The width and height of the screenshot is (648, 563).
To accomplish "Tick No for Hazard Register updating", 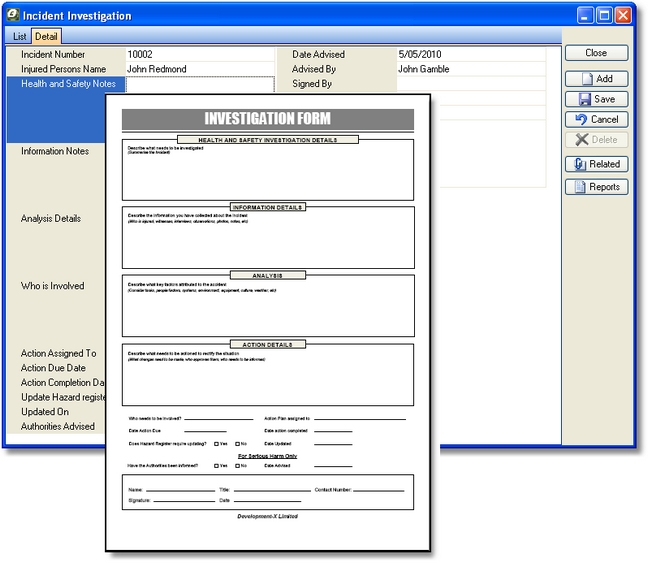I will coord(238,444).
